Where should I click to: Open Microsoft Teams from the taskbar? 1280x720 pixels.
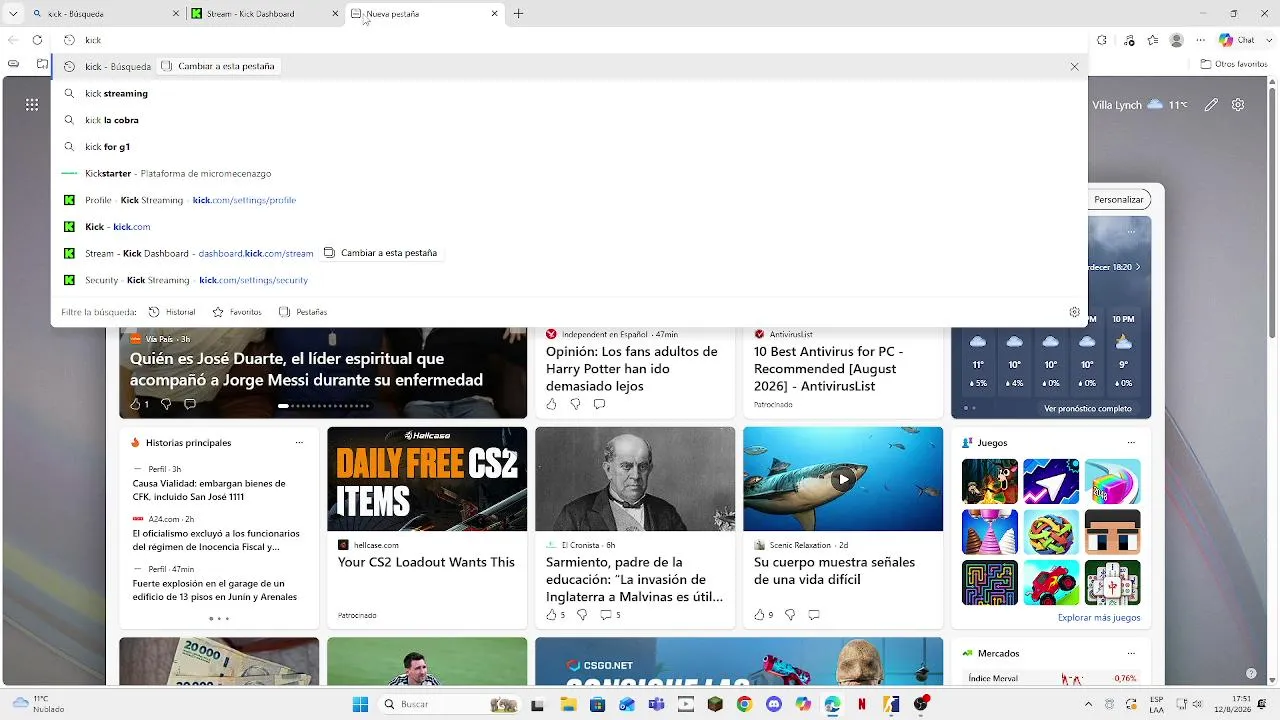(x=656, y=704)
